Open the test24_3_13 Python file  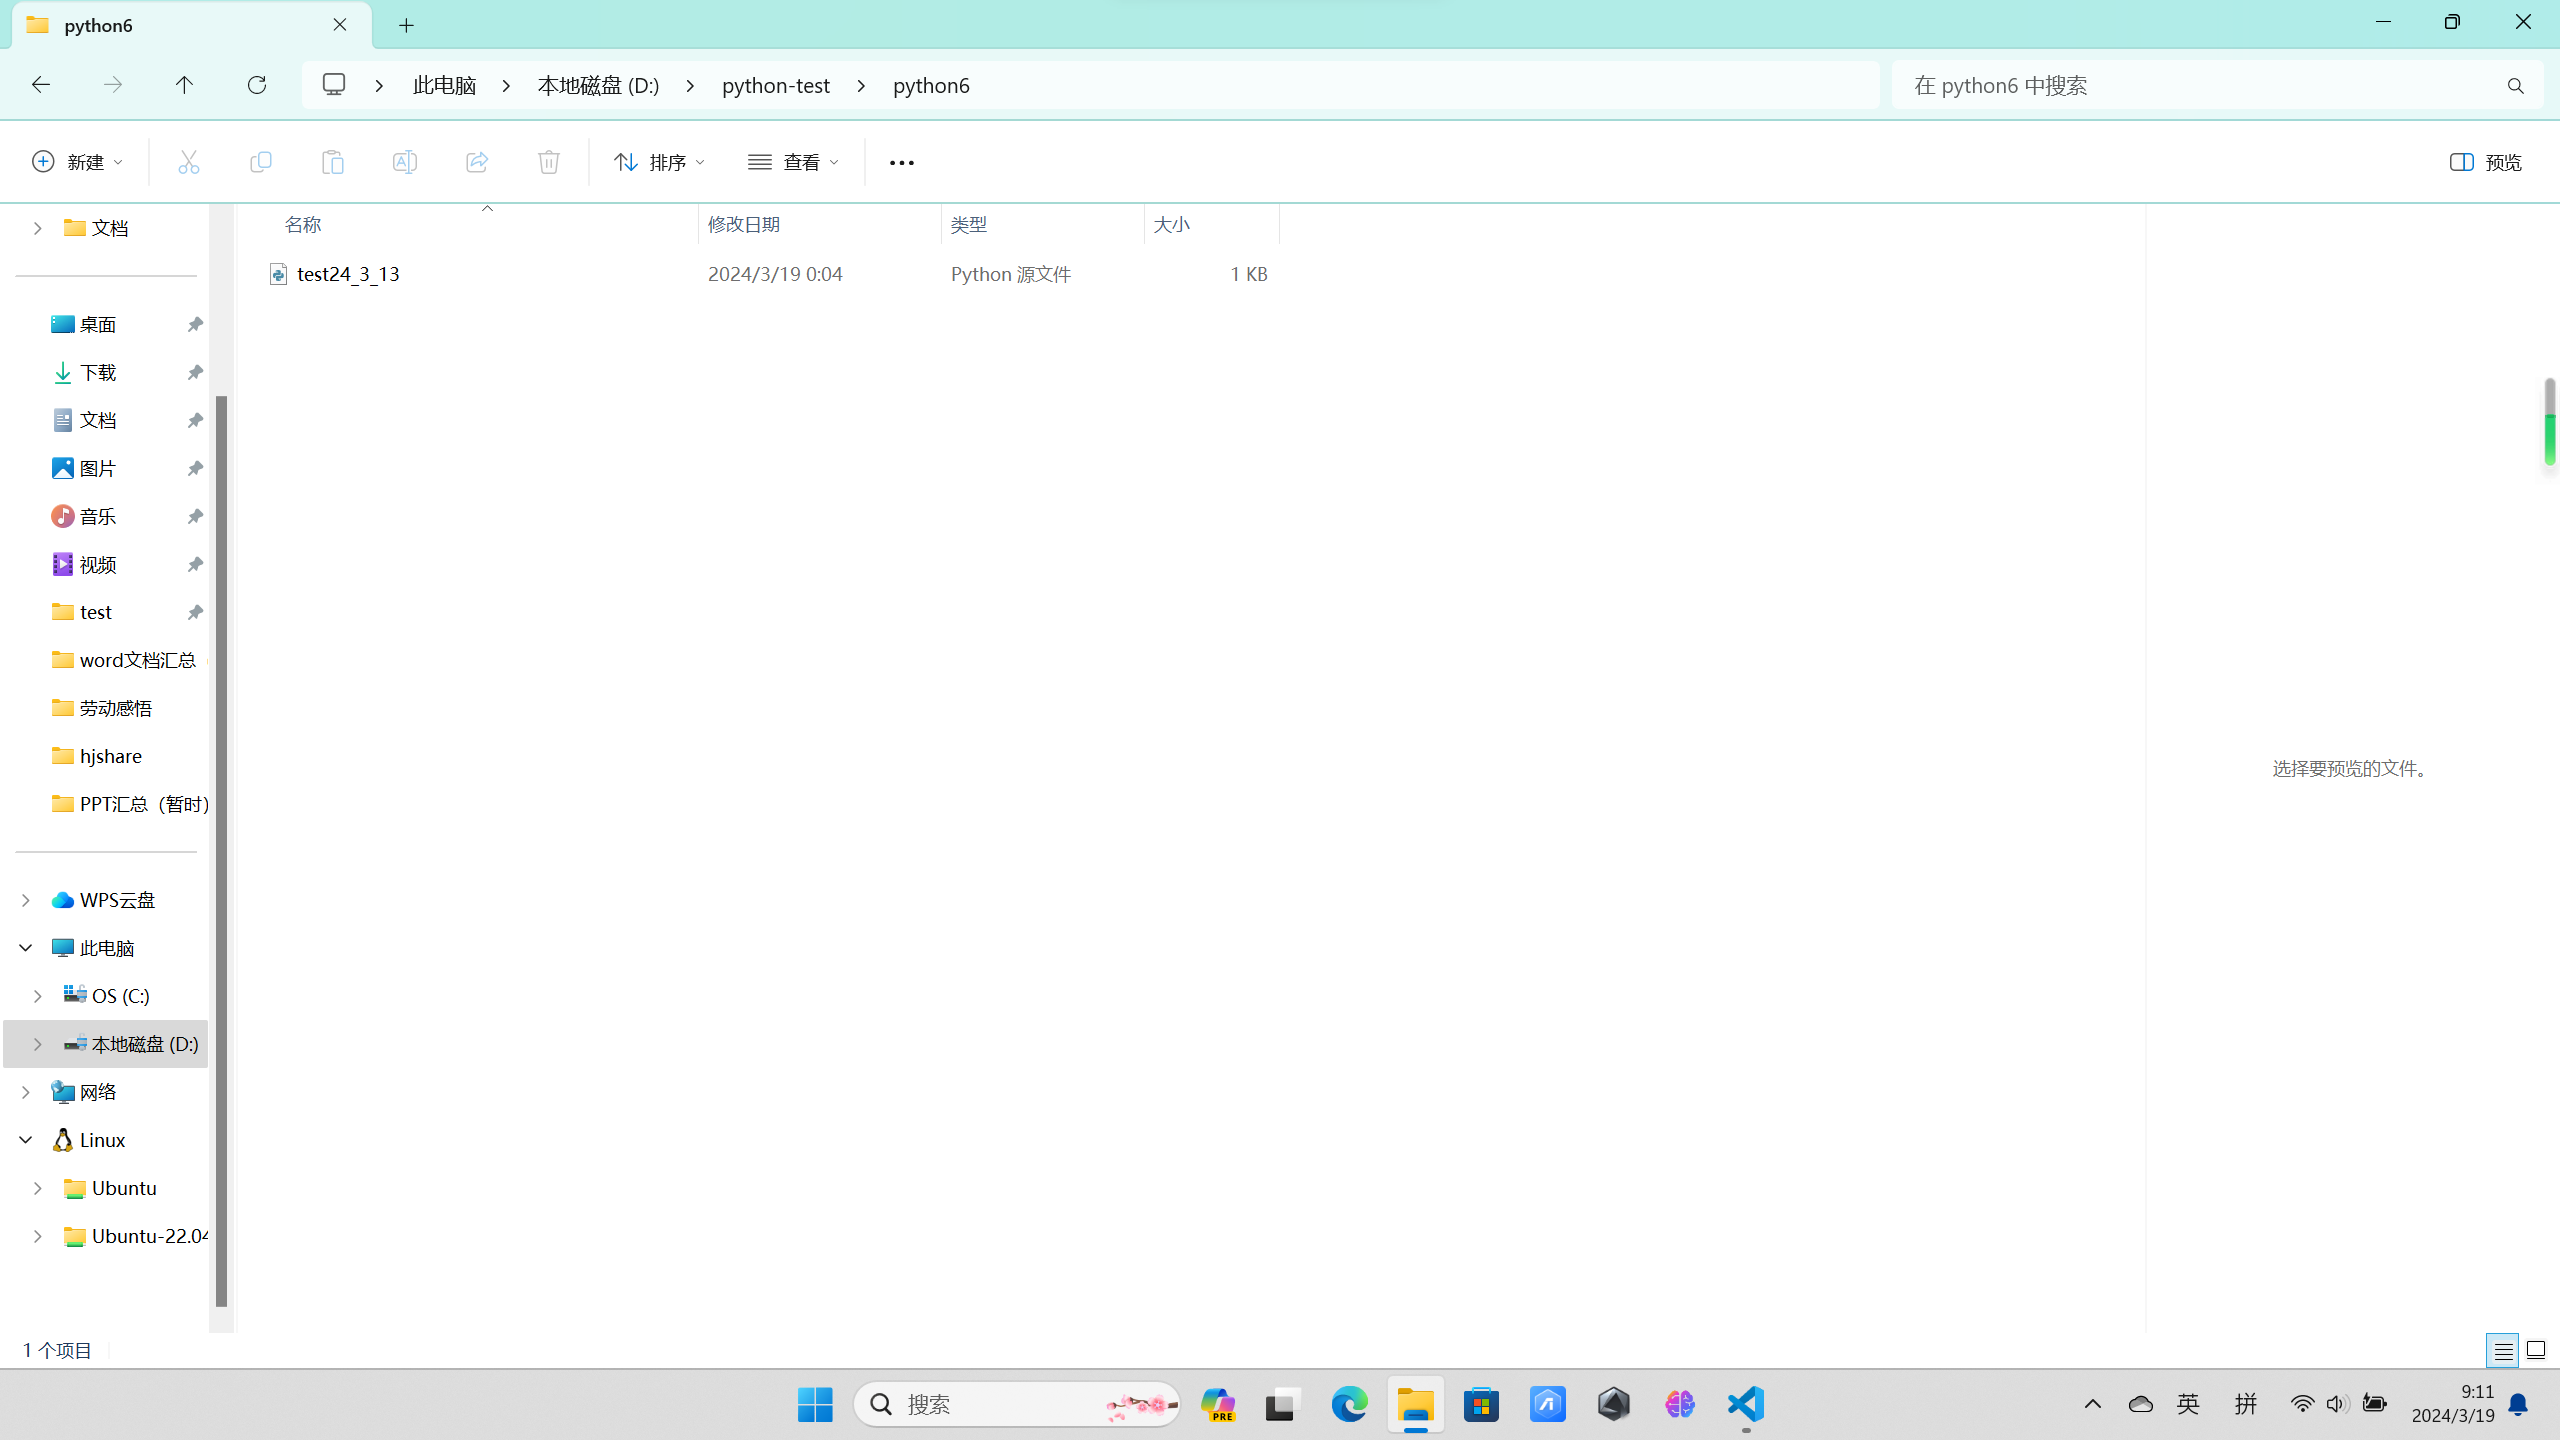point(347,274)
